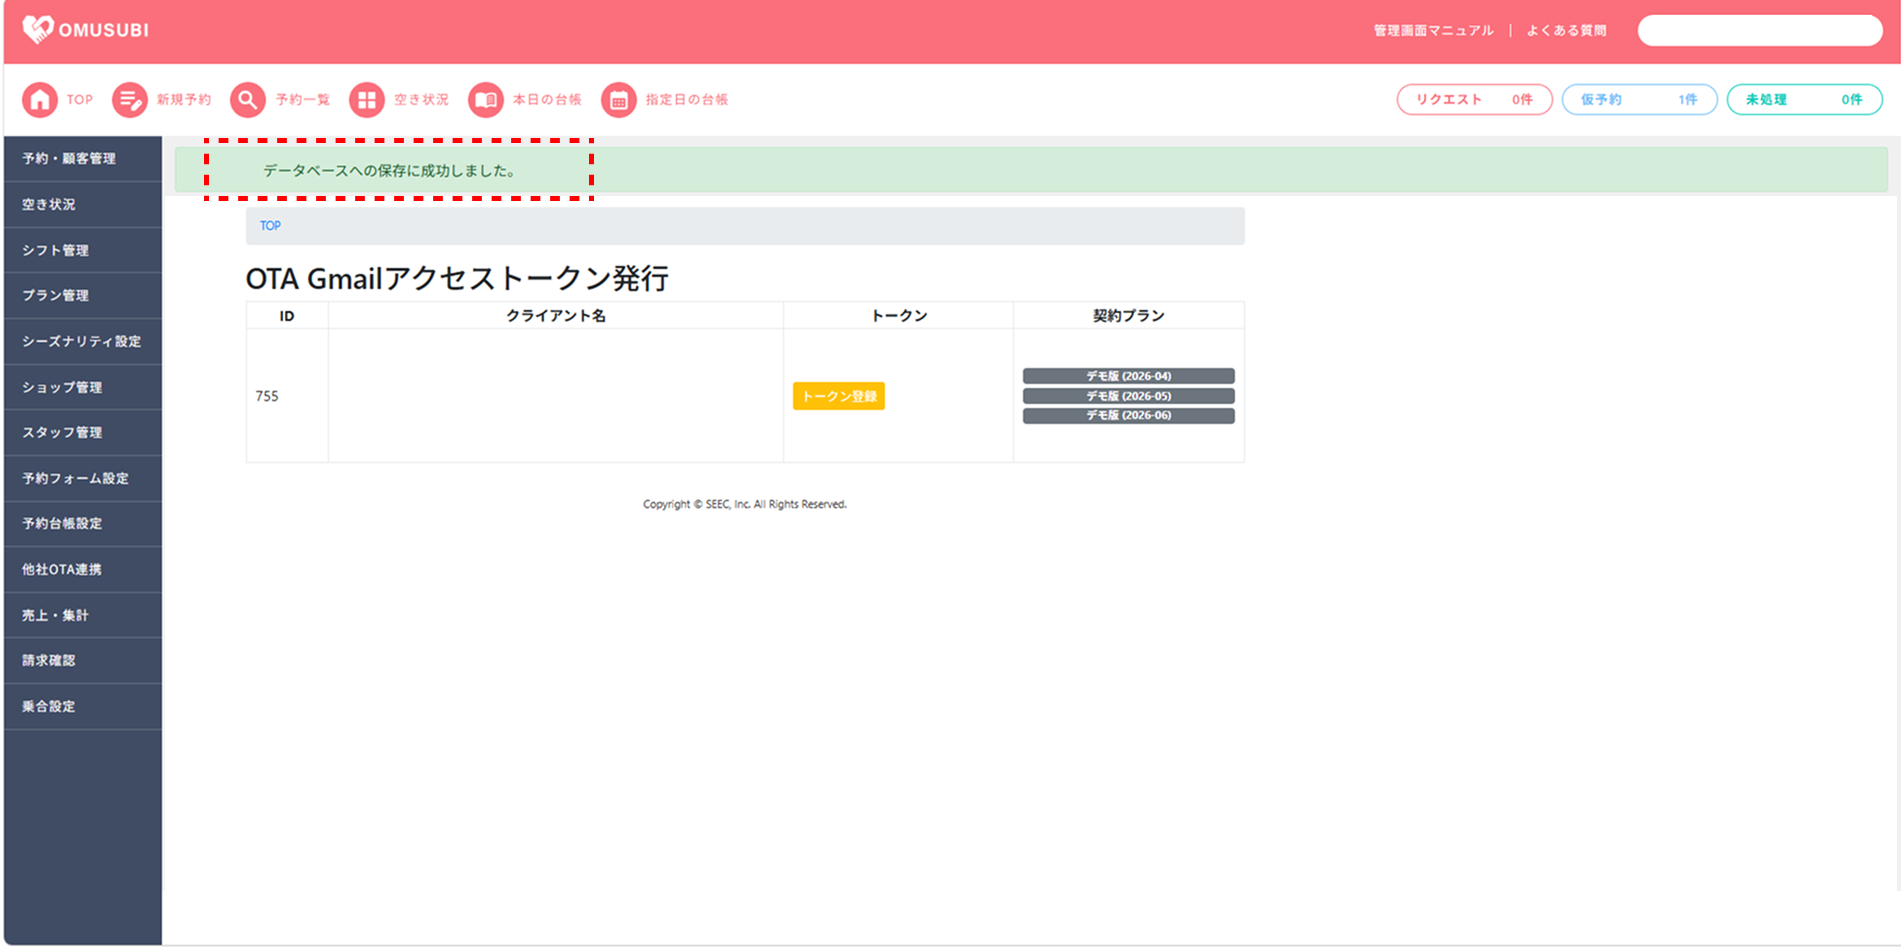Open 空き状況 in the sidebar
The width and height of the screenshot is (1901, 949).
coord(83,205)
